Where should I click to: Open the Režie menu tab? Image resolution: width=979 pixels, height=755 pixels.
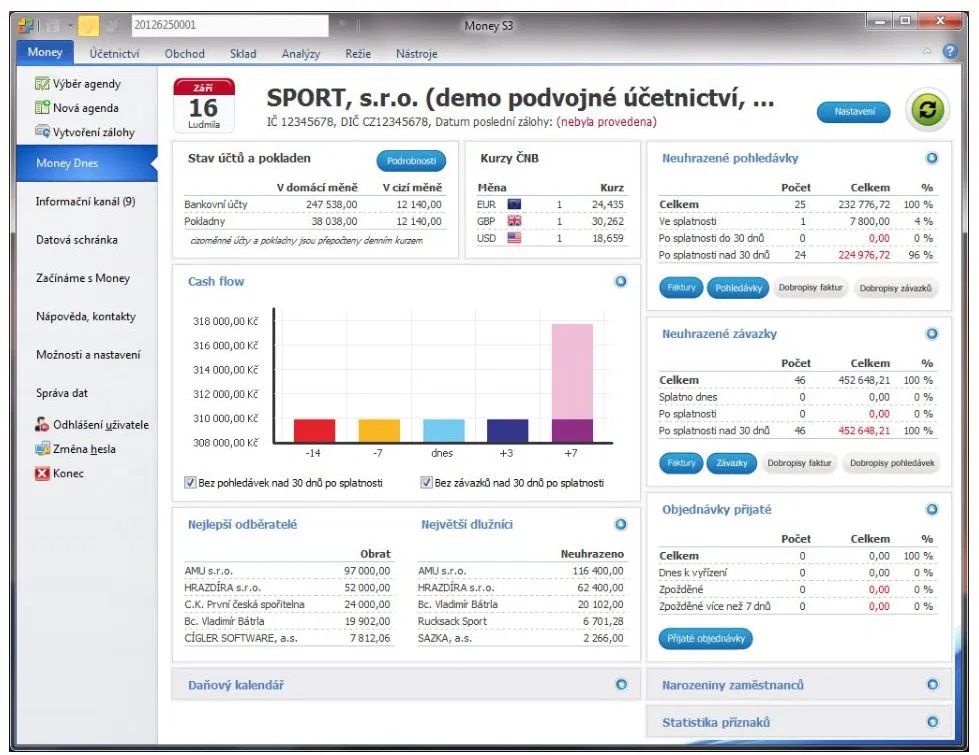(x=358, y=54)
